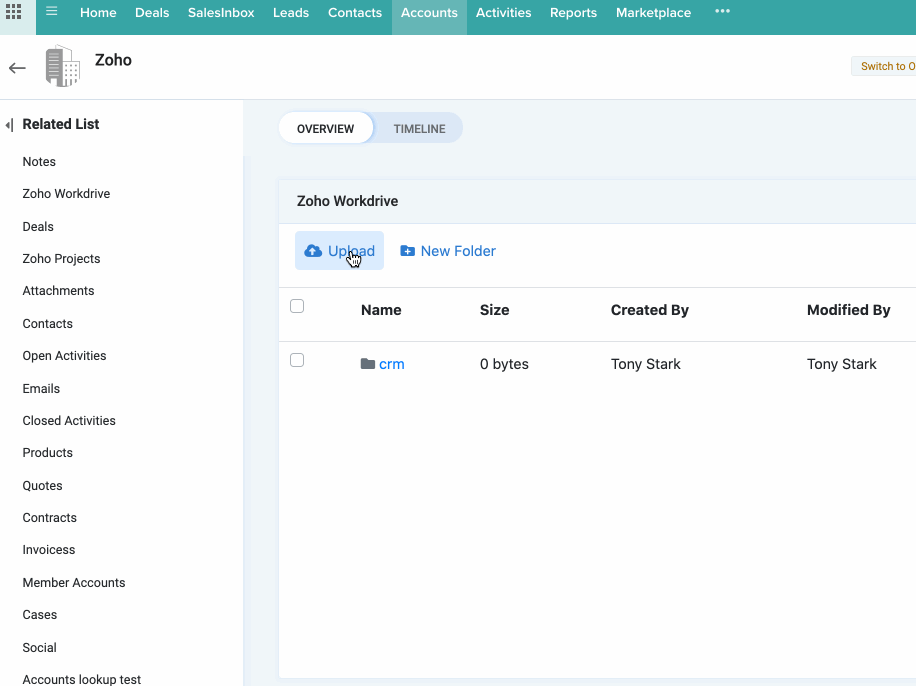This screenshot has height=686, width=916.
Task: Open the Marketplace tab
Action: (x=653, y=13)
